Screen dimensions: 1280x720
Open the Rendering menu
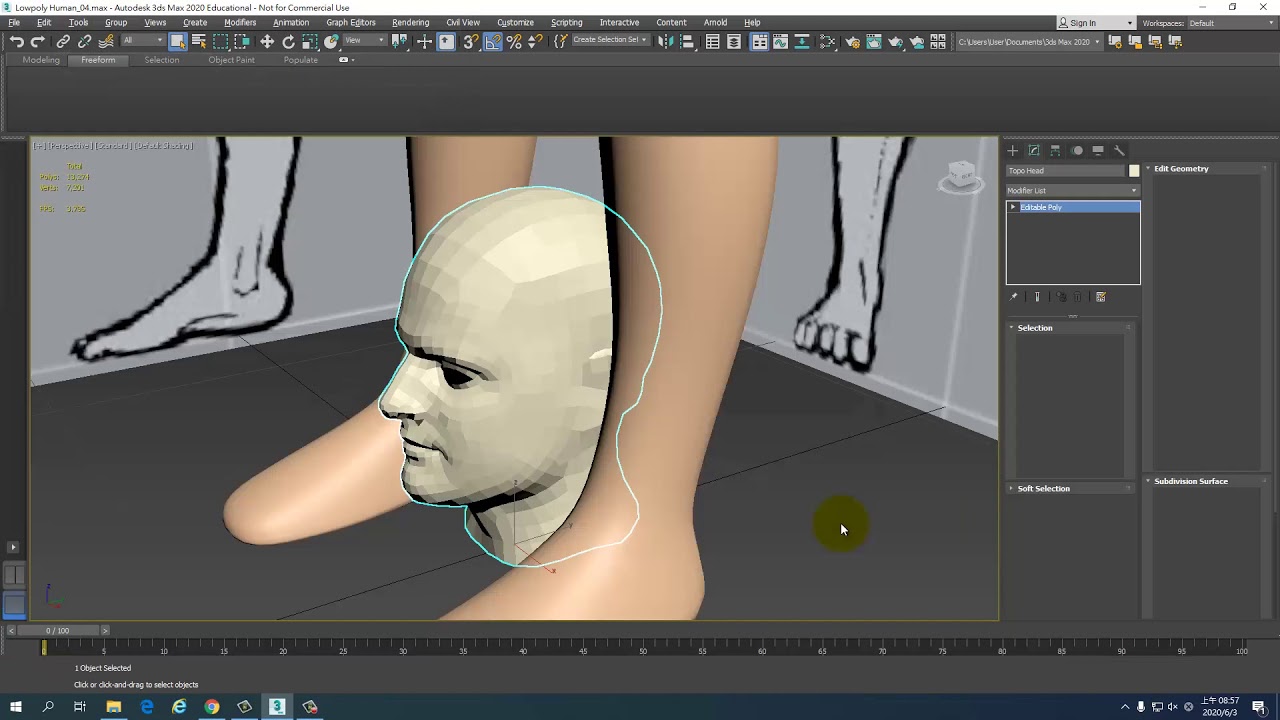(x=410, y=22)
